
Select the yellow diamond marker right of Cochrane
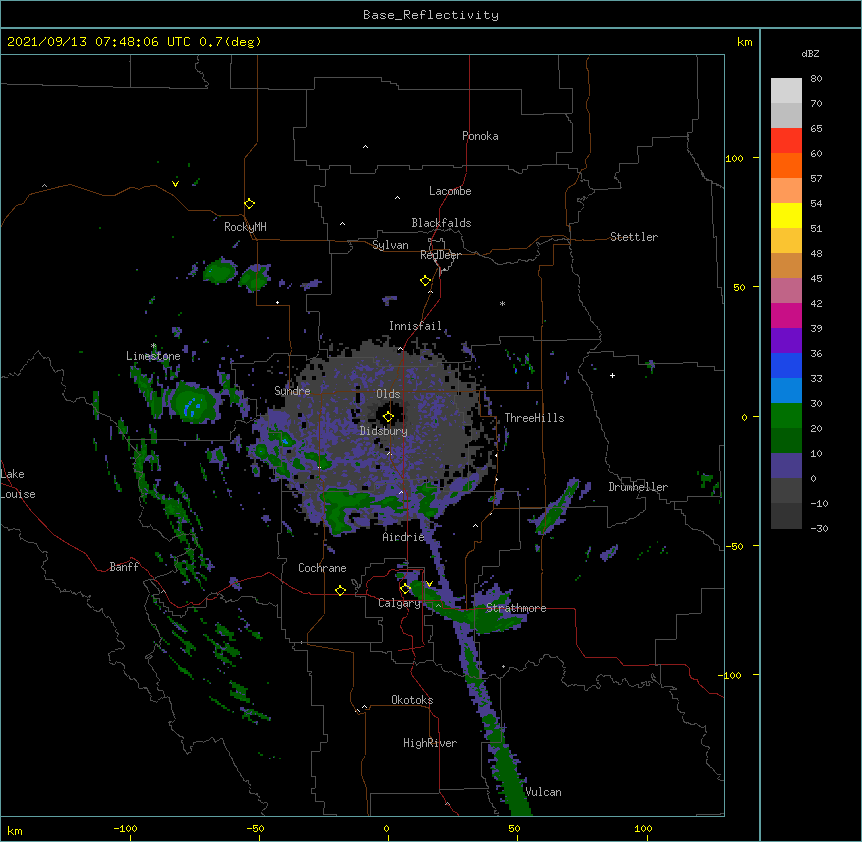point(340,590)
